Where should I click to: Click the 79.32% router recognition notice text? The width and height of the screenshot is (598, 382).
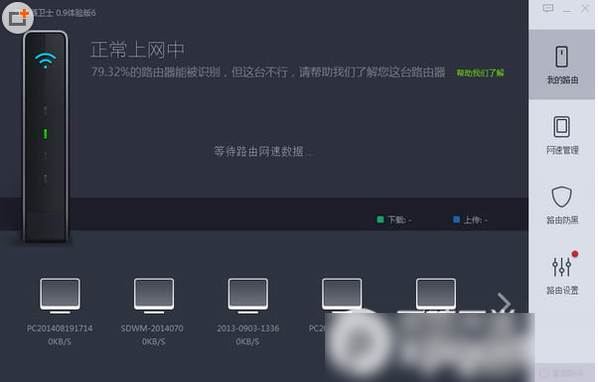tap(268, 72)
